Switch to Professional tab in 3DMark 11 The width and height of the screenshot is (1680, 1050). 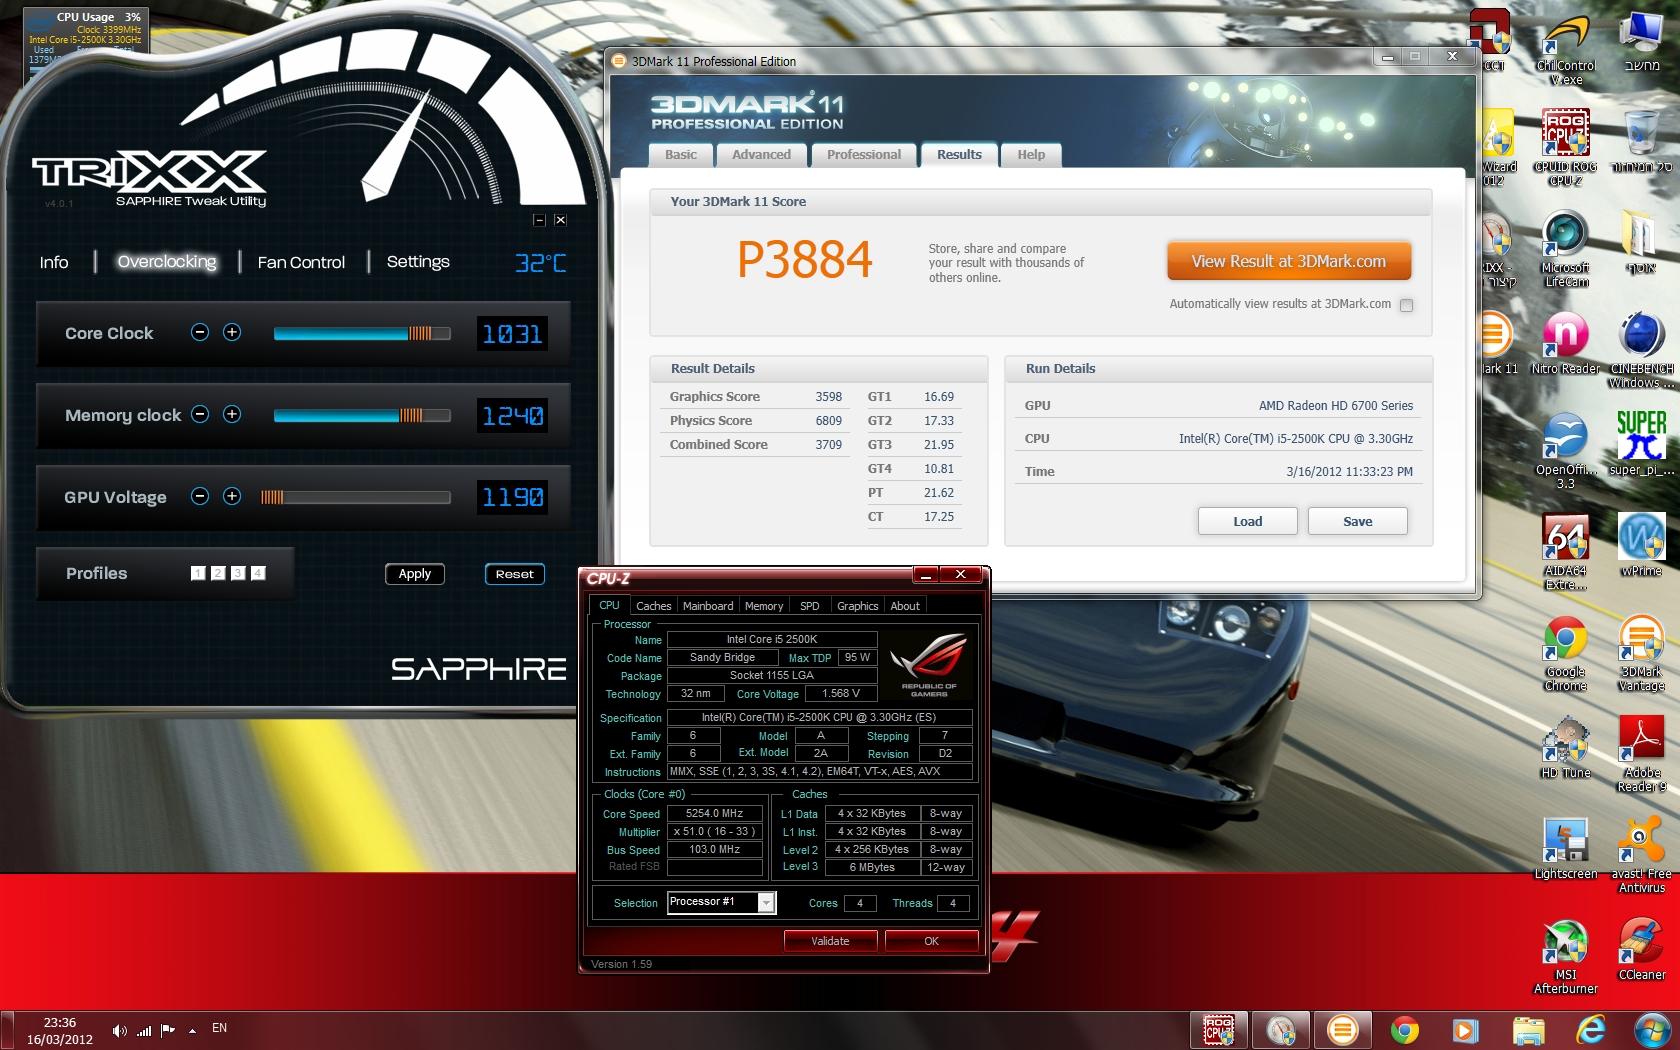tap(864, 155)
